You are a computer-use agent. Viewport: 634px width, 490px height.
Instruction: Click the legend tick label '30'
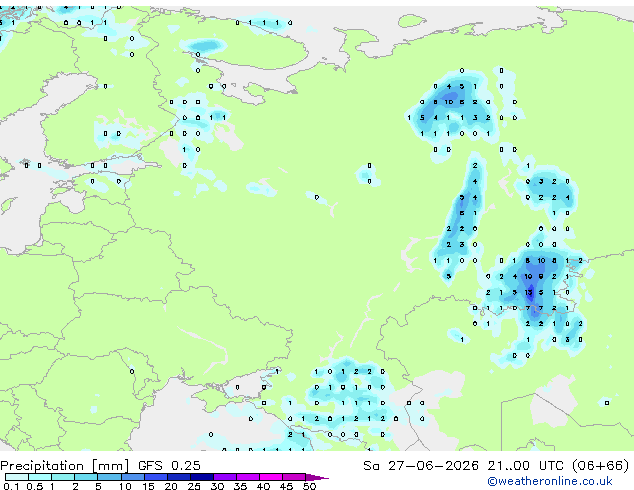[217, 486]
